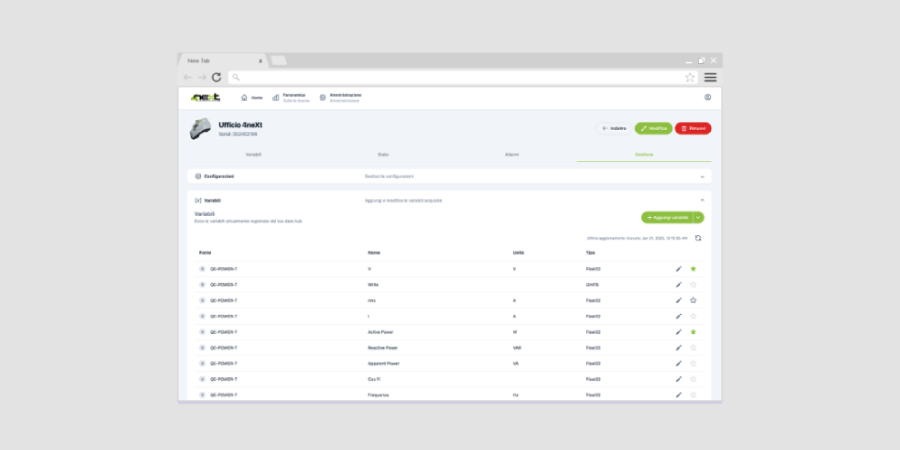This screenshot has width=900, height=450.
Task: Refresh the variables list with the reload icon
Action: [x=698, y=238]
